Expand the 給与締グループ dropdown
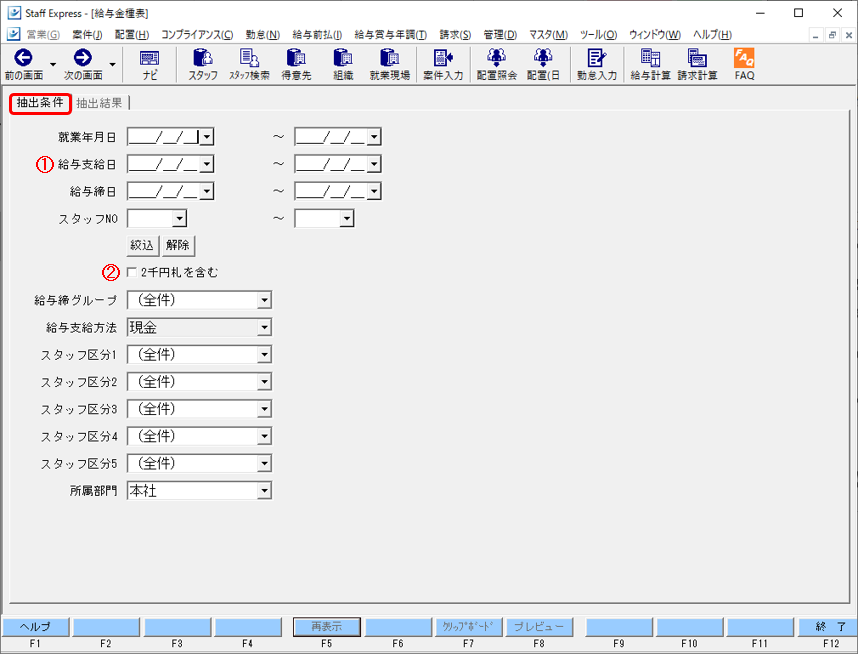The height and width of the screenshot is (654, 858). (264, 300)
